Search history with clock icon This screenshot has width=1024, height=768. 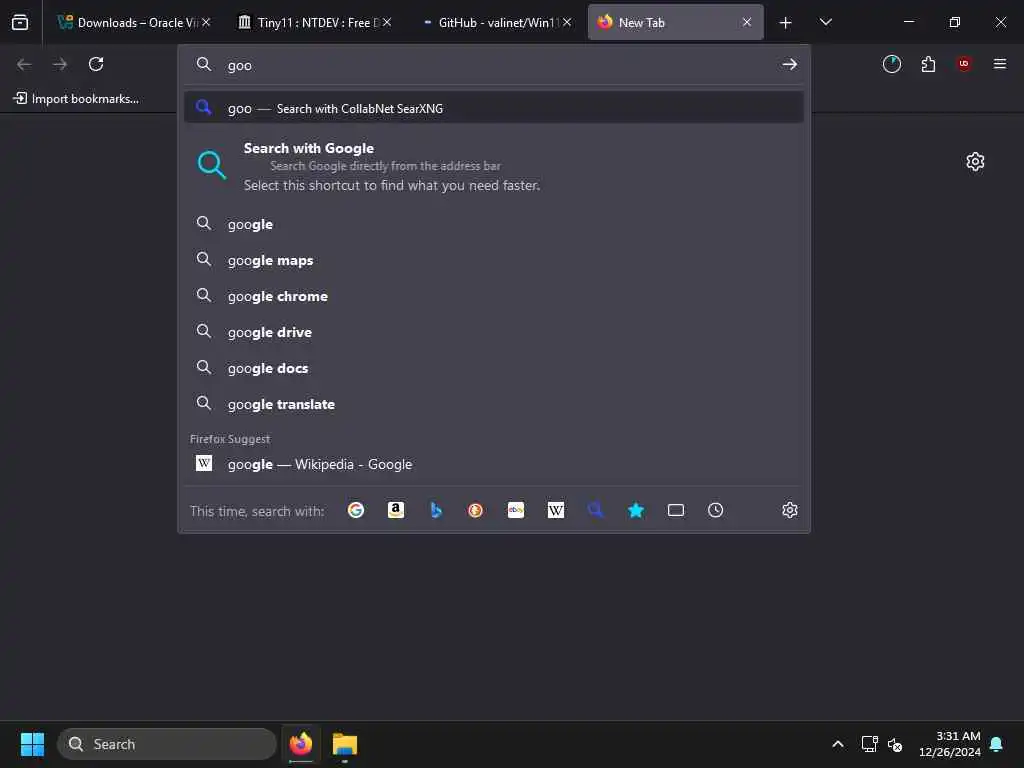716,510
